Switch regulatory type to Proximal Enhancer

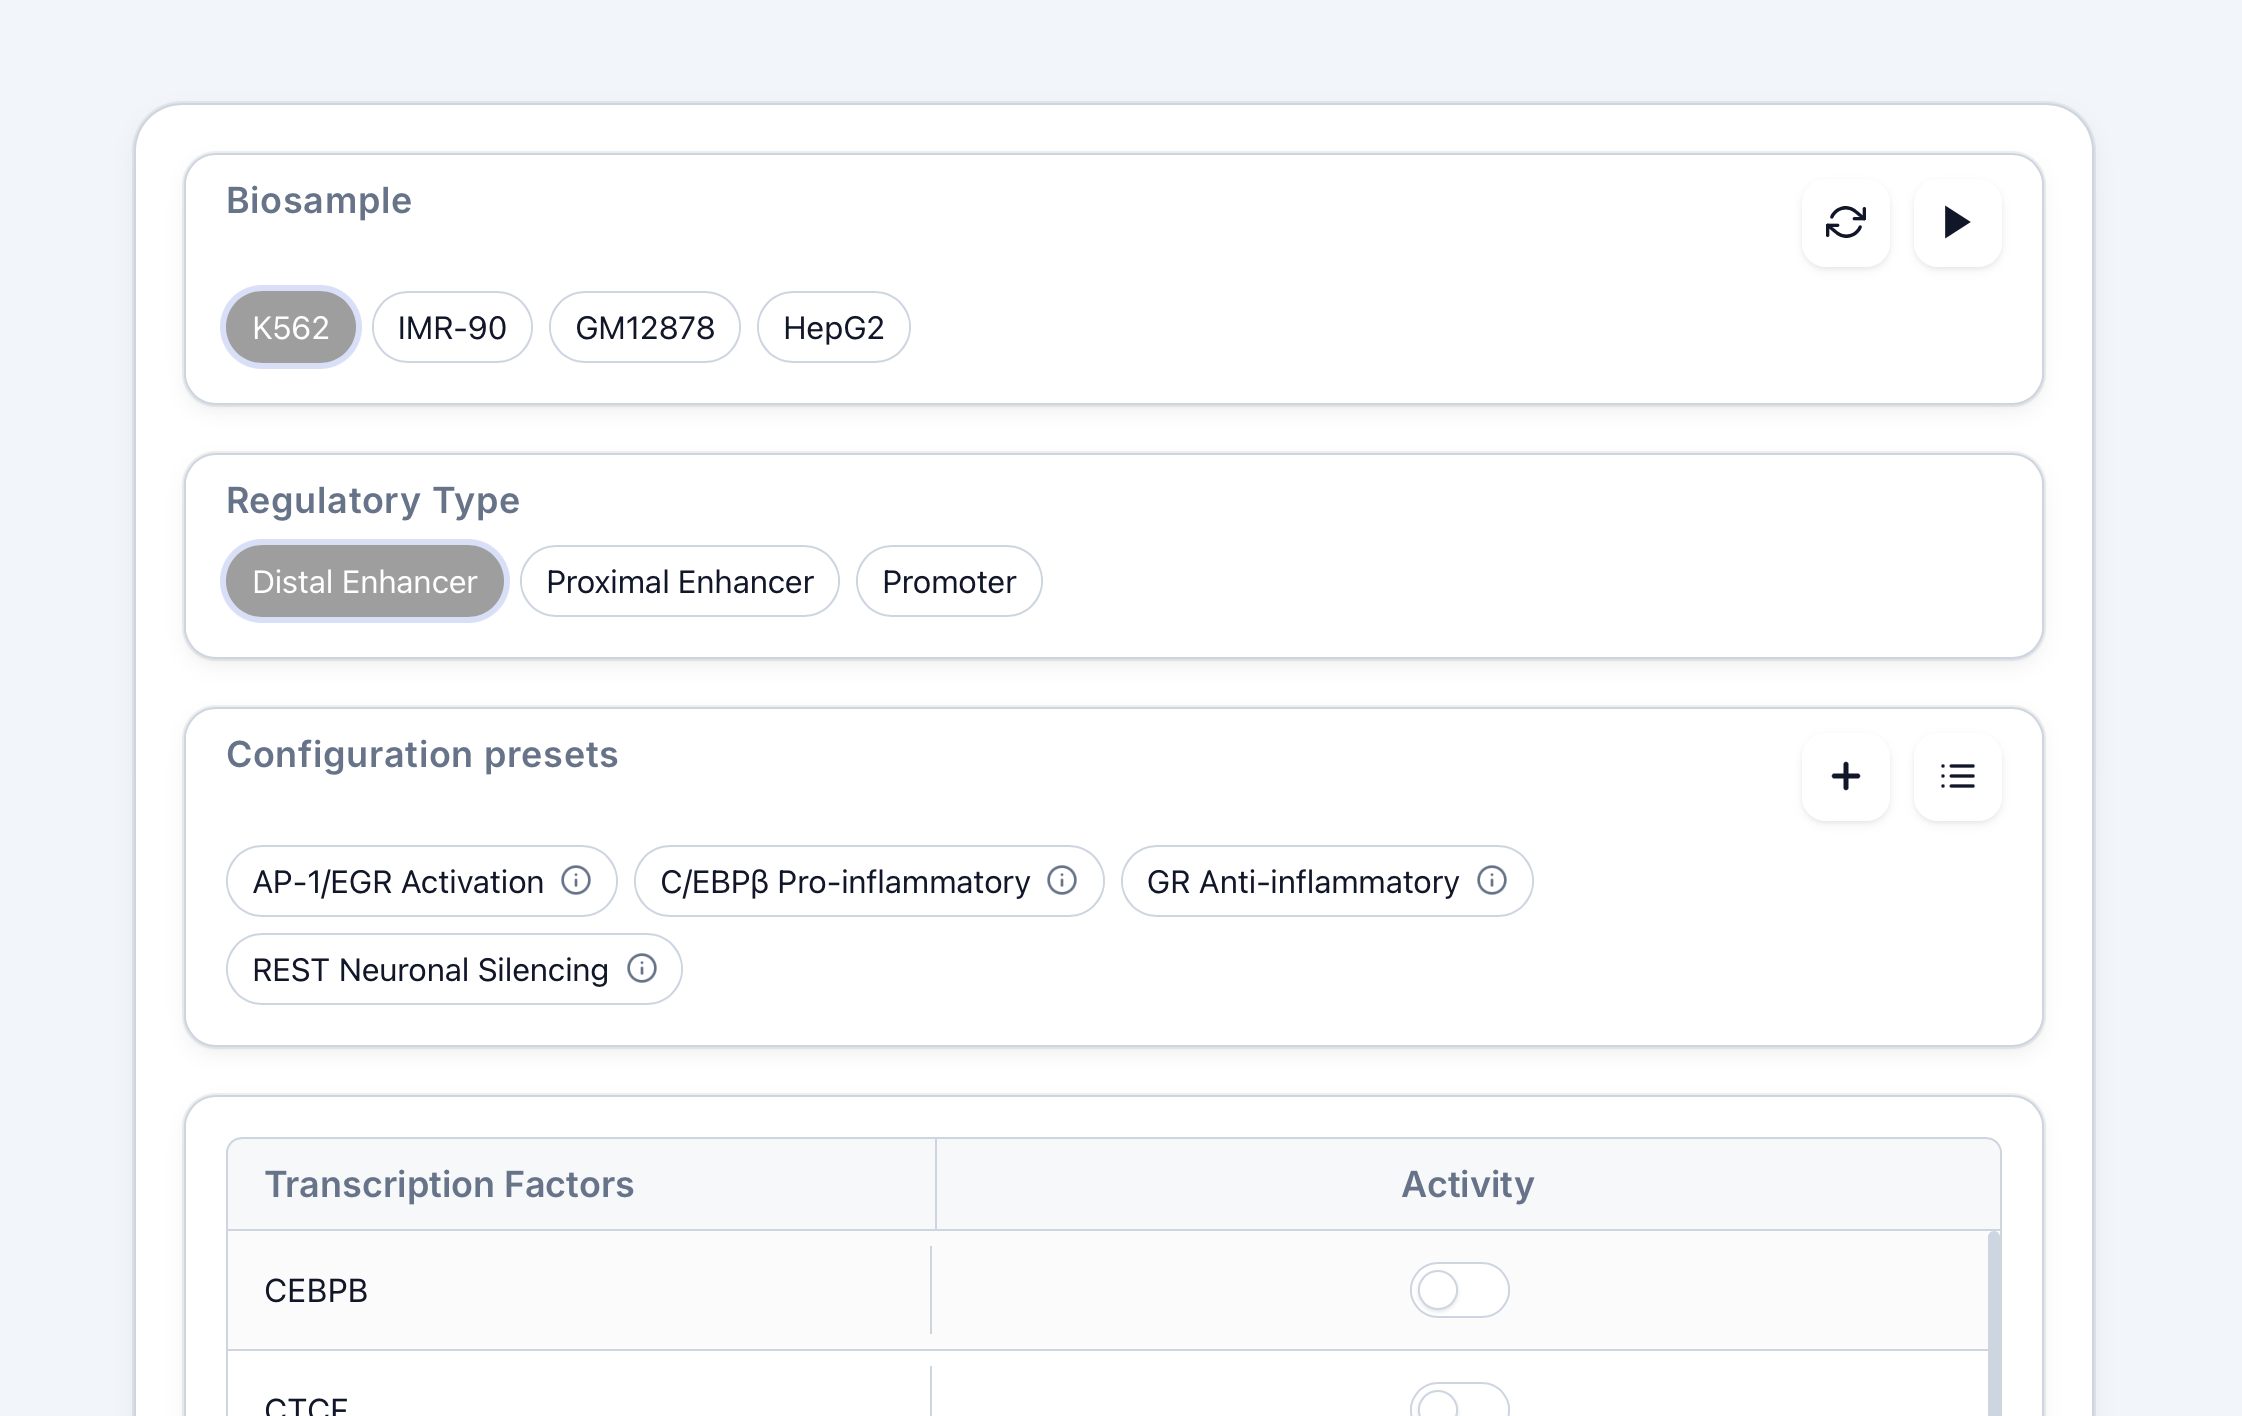679,582
